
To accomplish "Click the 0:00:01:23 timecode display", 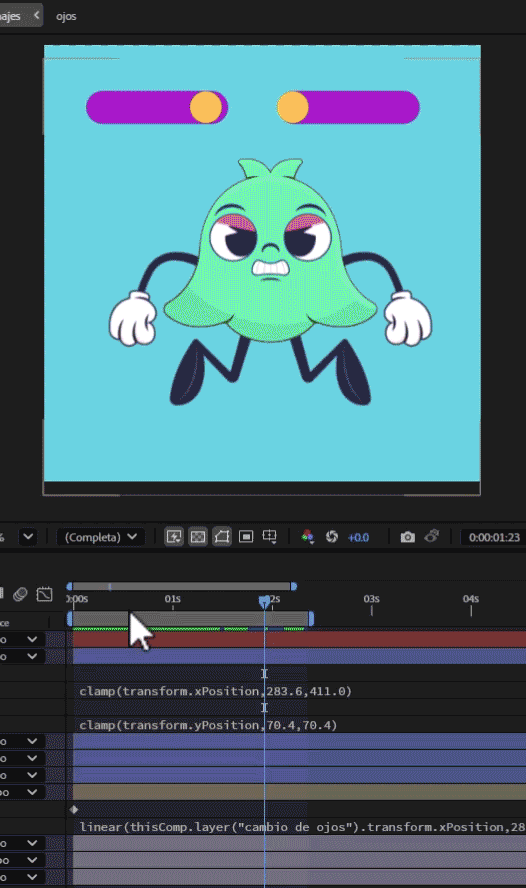I will coord(494,537).
